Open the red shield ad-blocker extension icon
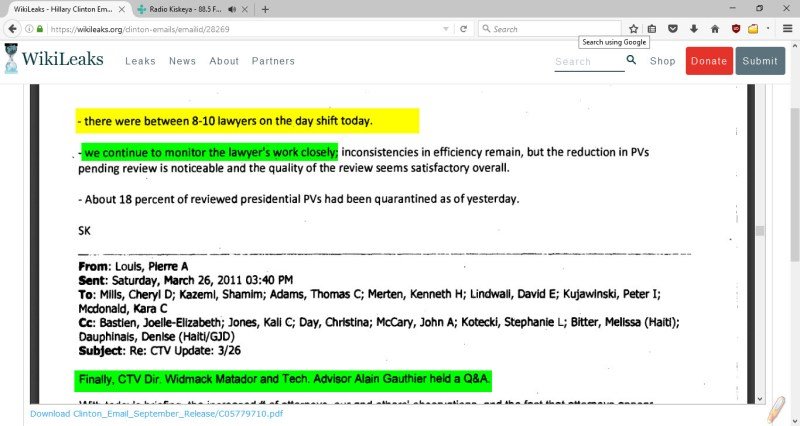Image resolution: width=800 pixels, height=426 pixels. [x=736, y=29]
